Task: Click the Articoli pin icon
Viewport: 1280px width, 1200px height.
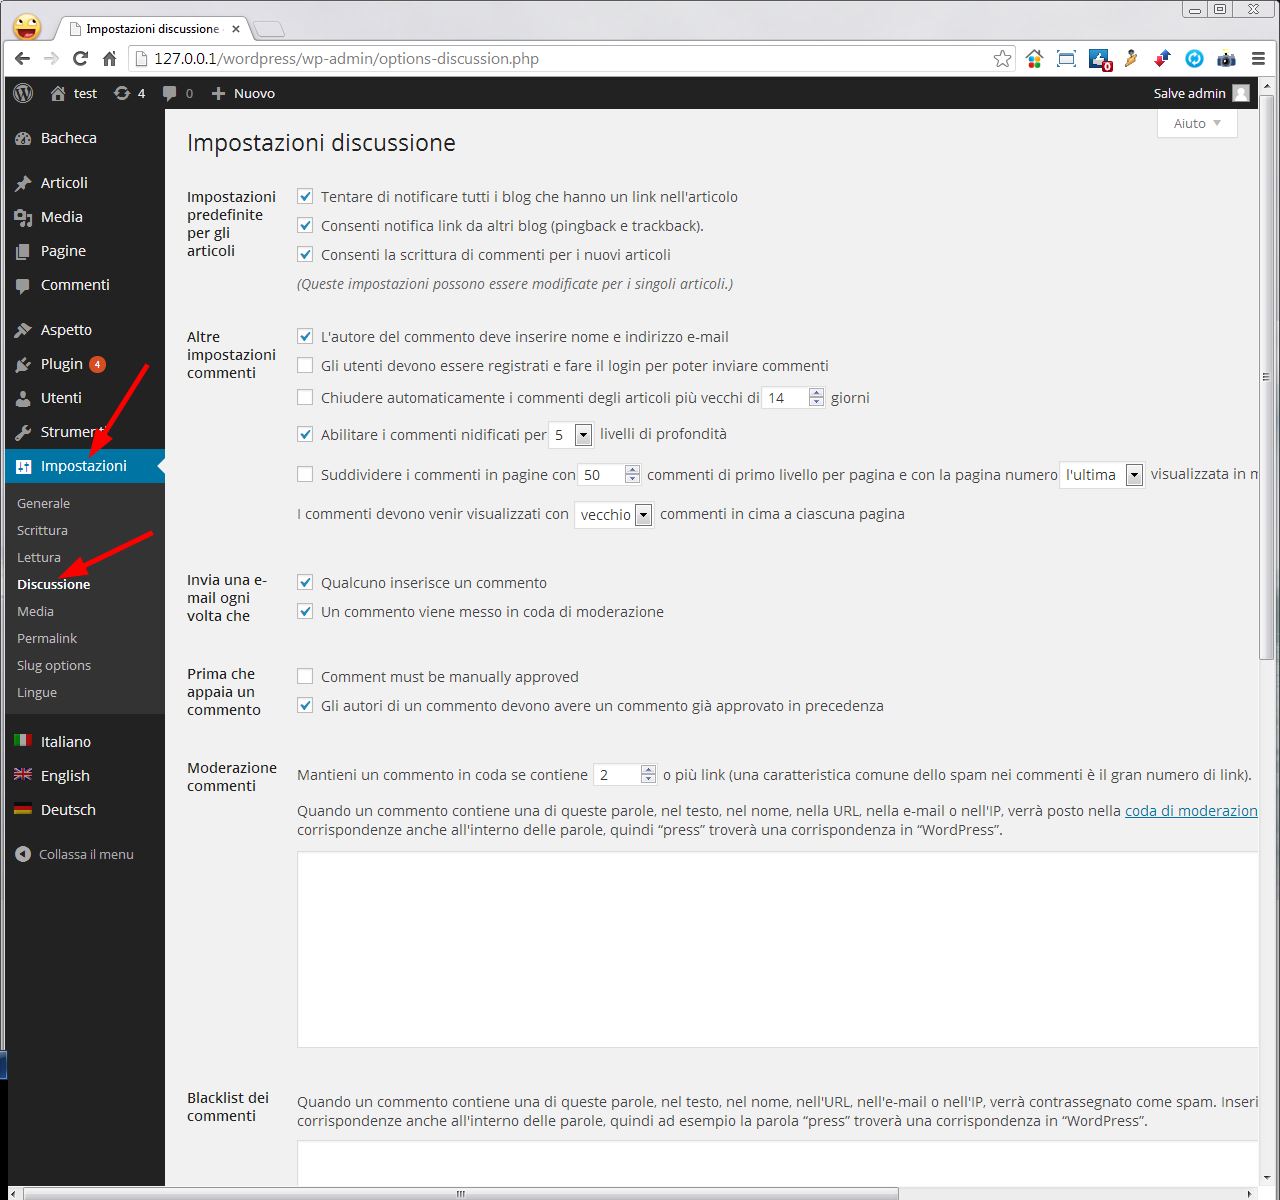Action: tap(24, 184)
